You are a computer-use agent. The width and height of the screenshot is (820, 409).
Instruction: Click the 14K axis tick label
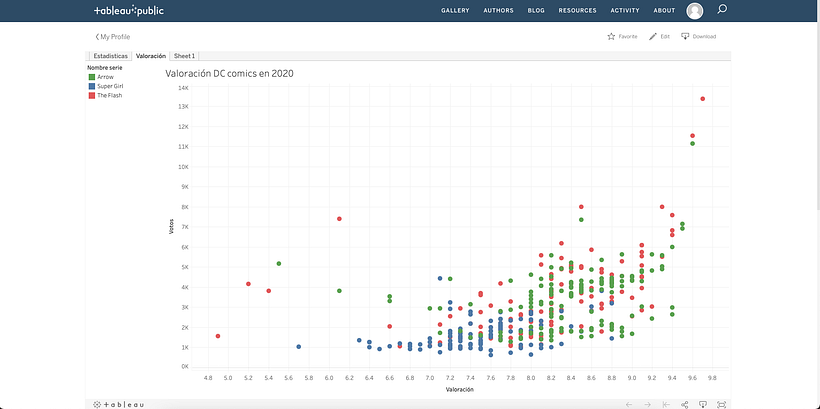(184, 87)
